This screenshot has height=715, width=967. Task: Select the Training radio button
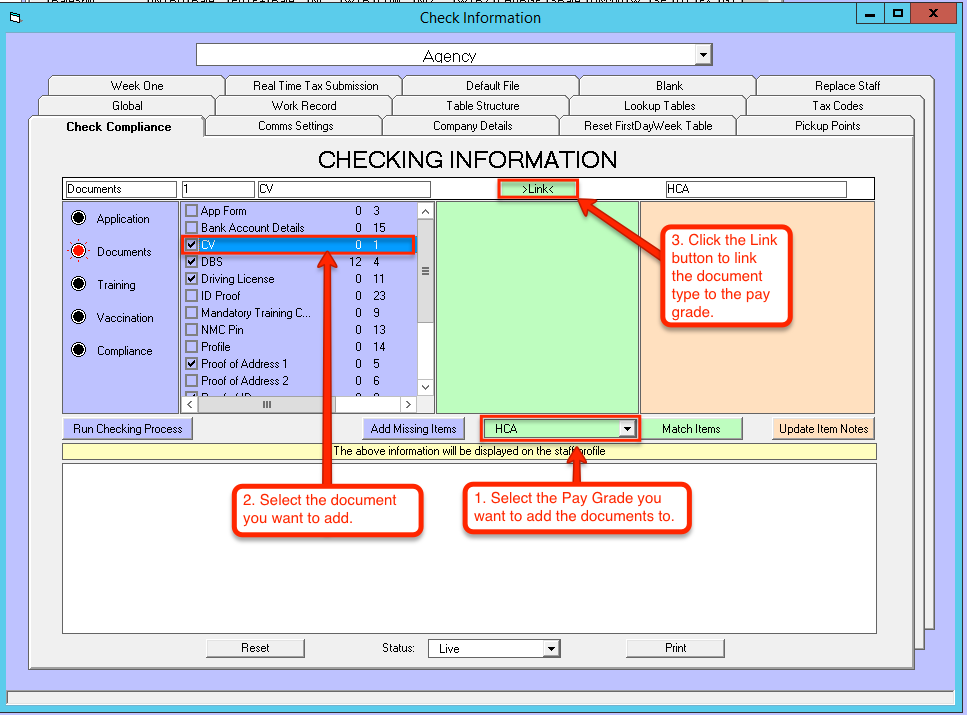click(x=78, y=285)
